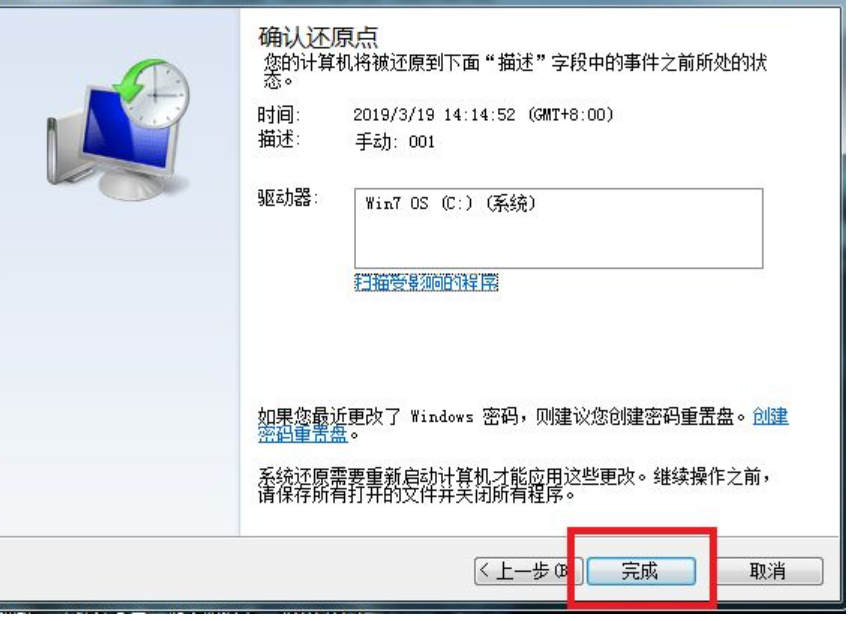Click the restore state explanation paragraph

[x=516, y=72]
